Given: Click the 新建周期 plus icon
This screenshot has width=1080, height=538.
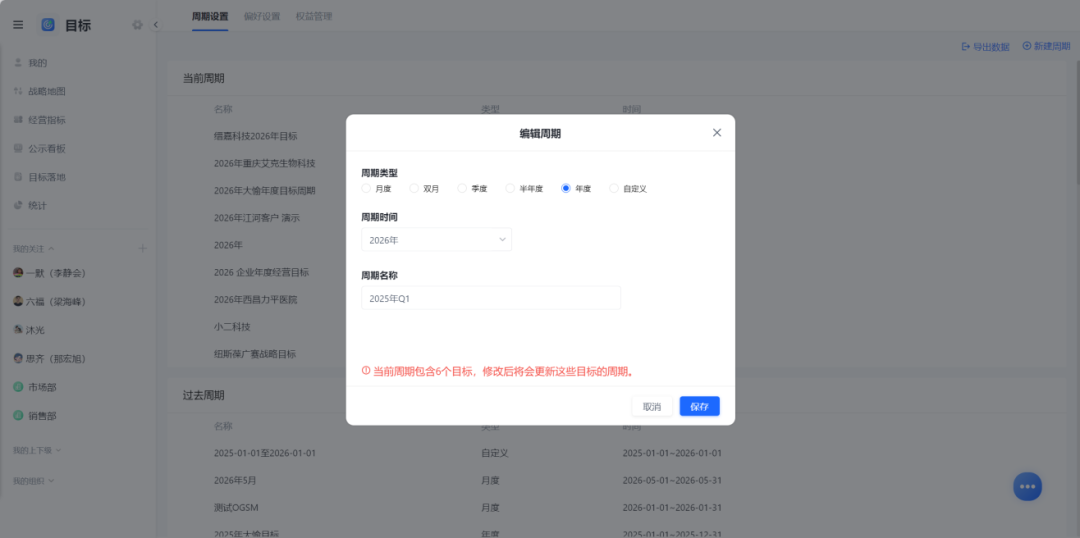Looking at the screenshot, I should [1027, 46].
